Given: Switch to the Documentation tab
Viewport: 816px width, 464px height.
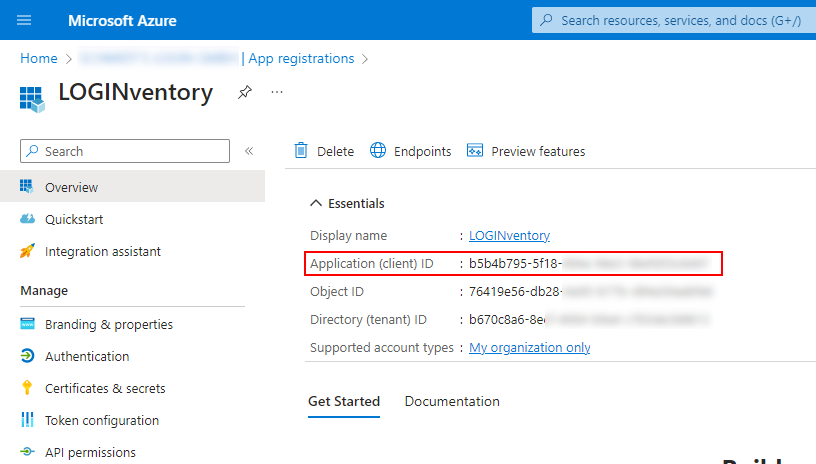Looking at the screenshot, I should coord(452,402).
